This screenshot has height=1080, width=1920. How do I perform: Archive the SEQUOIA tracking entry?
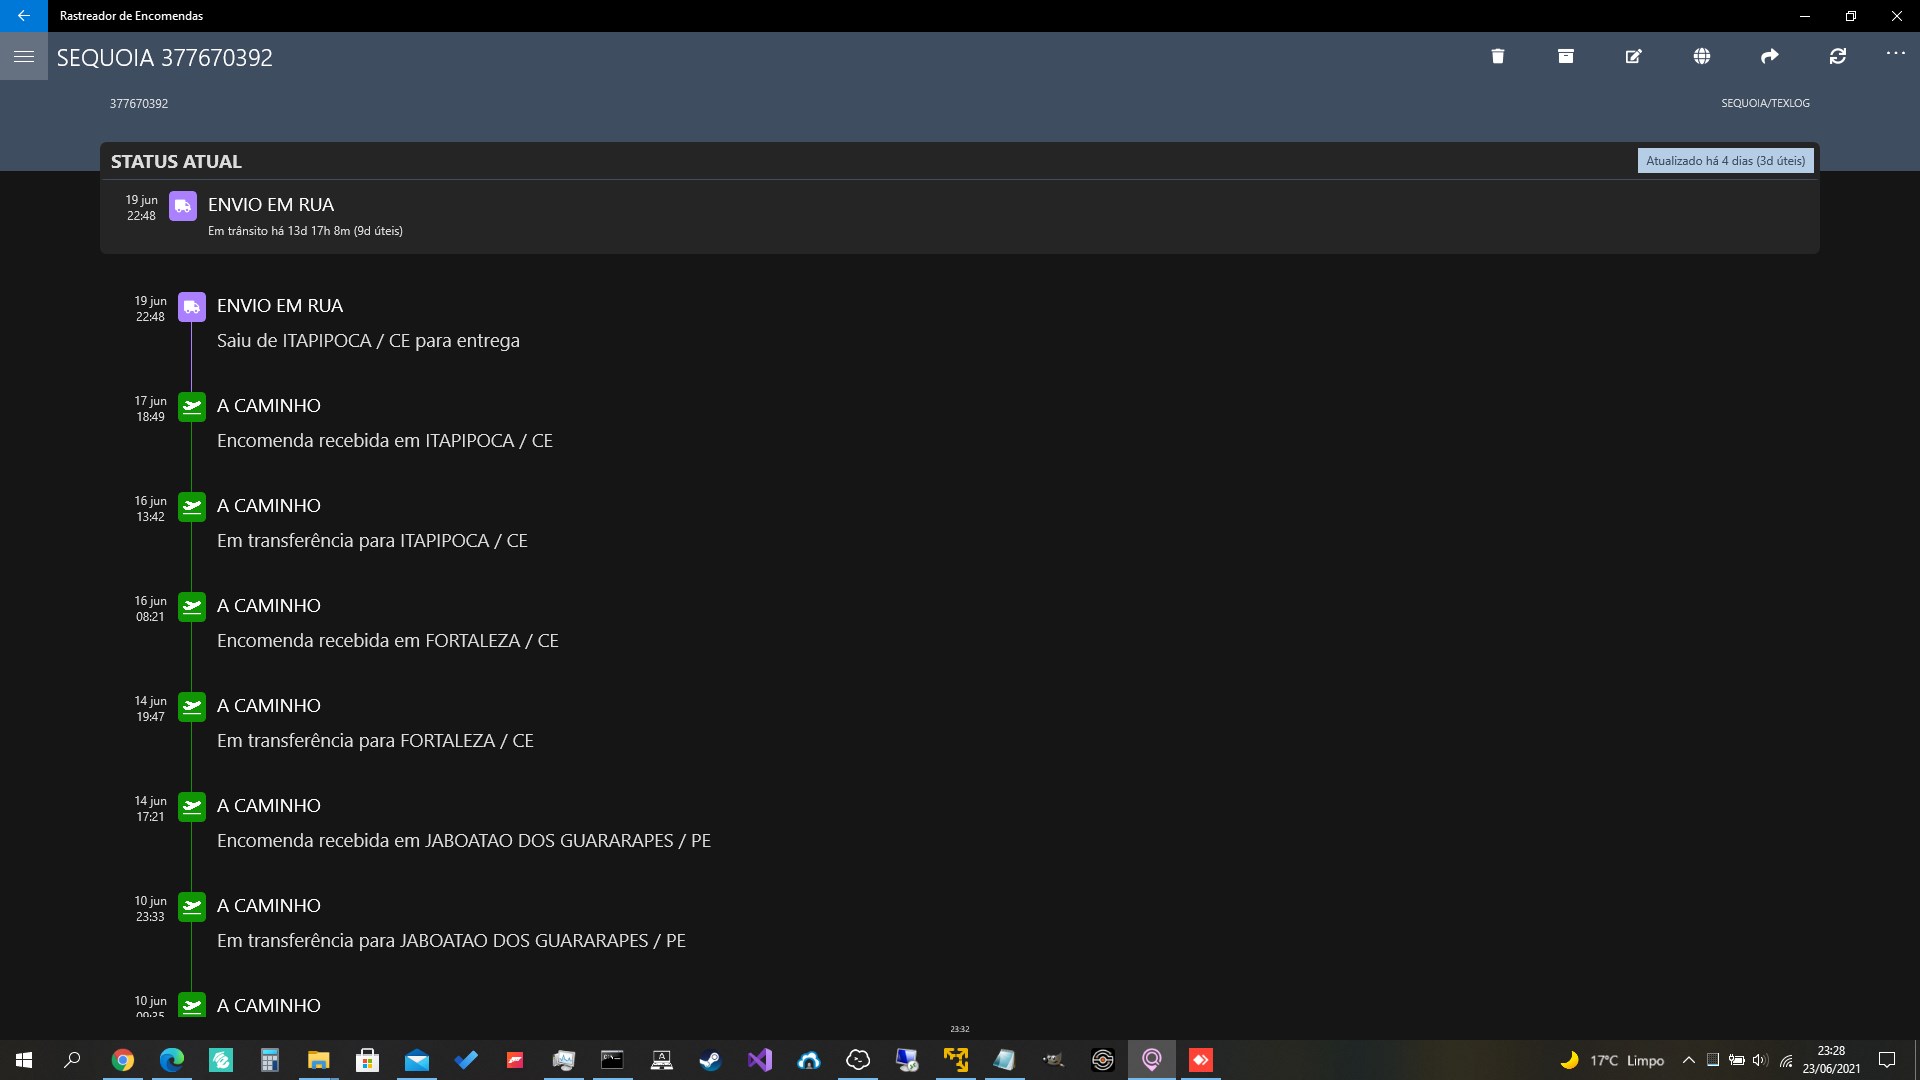[x=1565, y=56]
